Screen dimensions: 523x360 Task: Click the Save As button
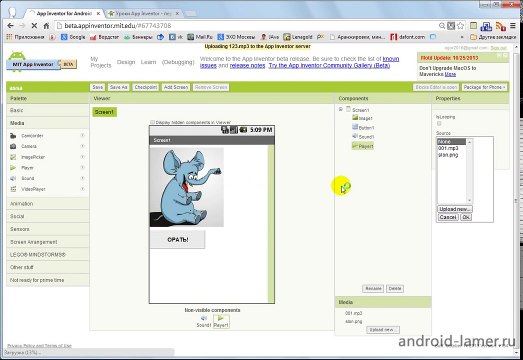[118, 87]
